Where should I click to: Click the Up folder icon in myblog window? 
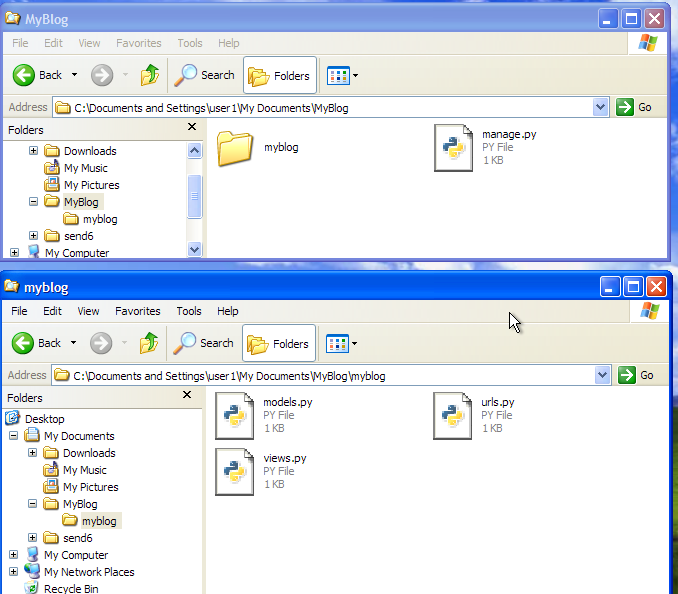click(149, 343)
